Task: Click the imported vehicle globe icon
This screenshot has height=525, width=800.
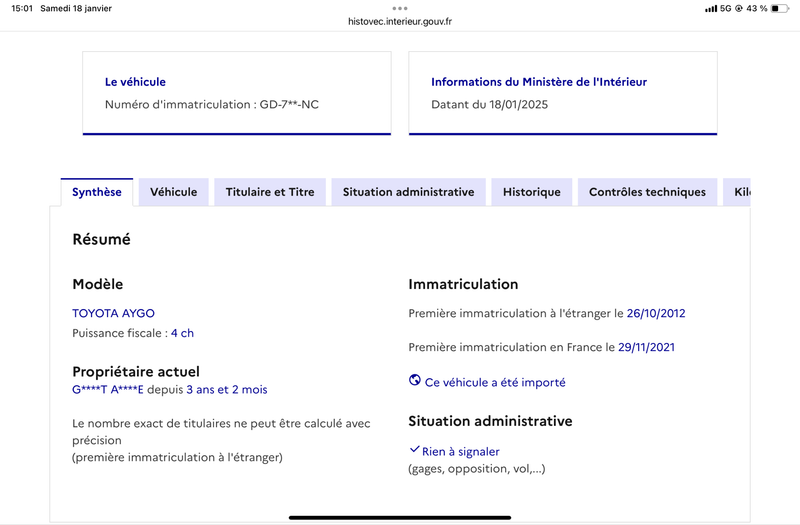Action: point(415,380)
